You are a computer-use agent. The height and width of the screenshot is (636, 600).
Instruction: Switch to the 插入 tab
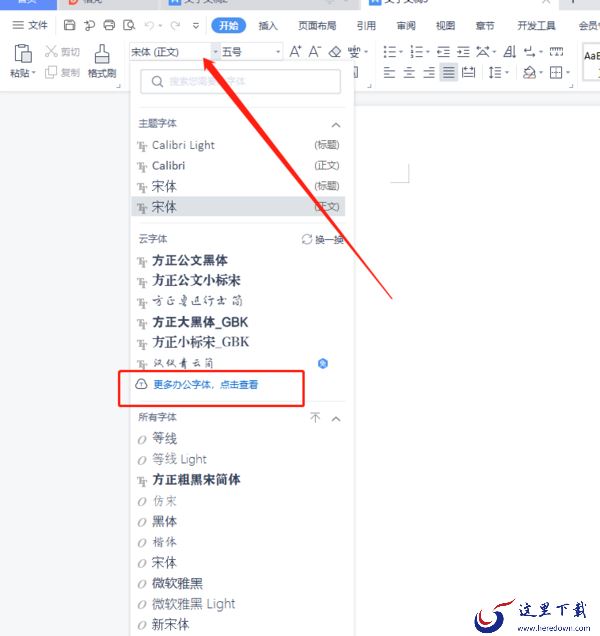(x=268, y=26)
